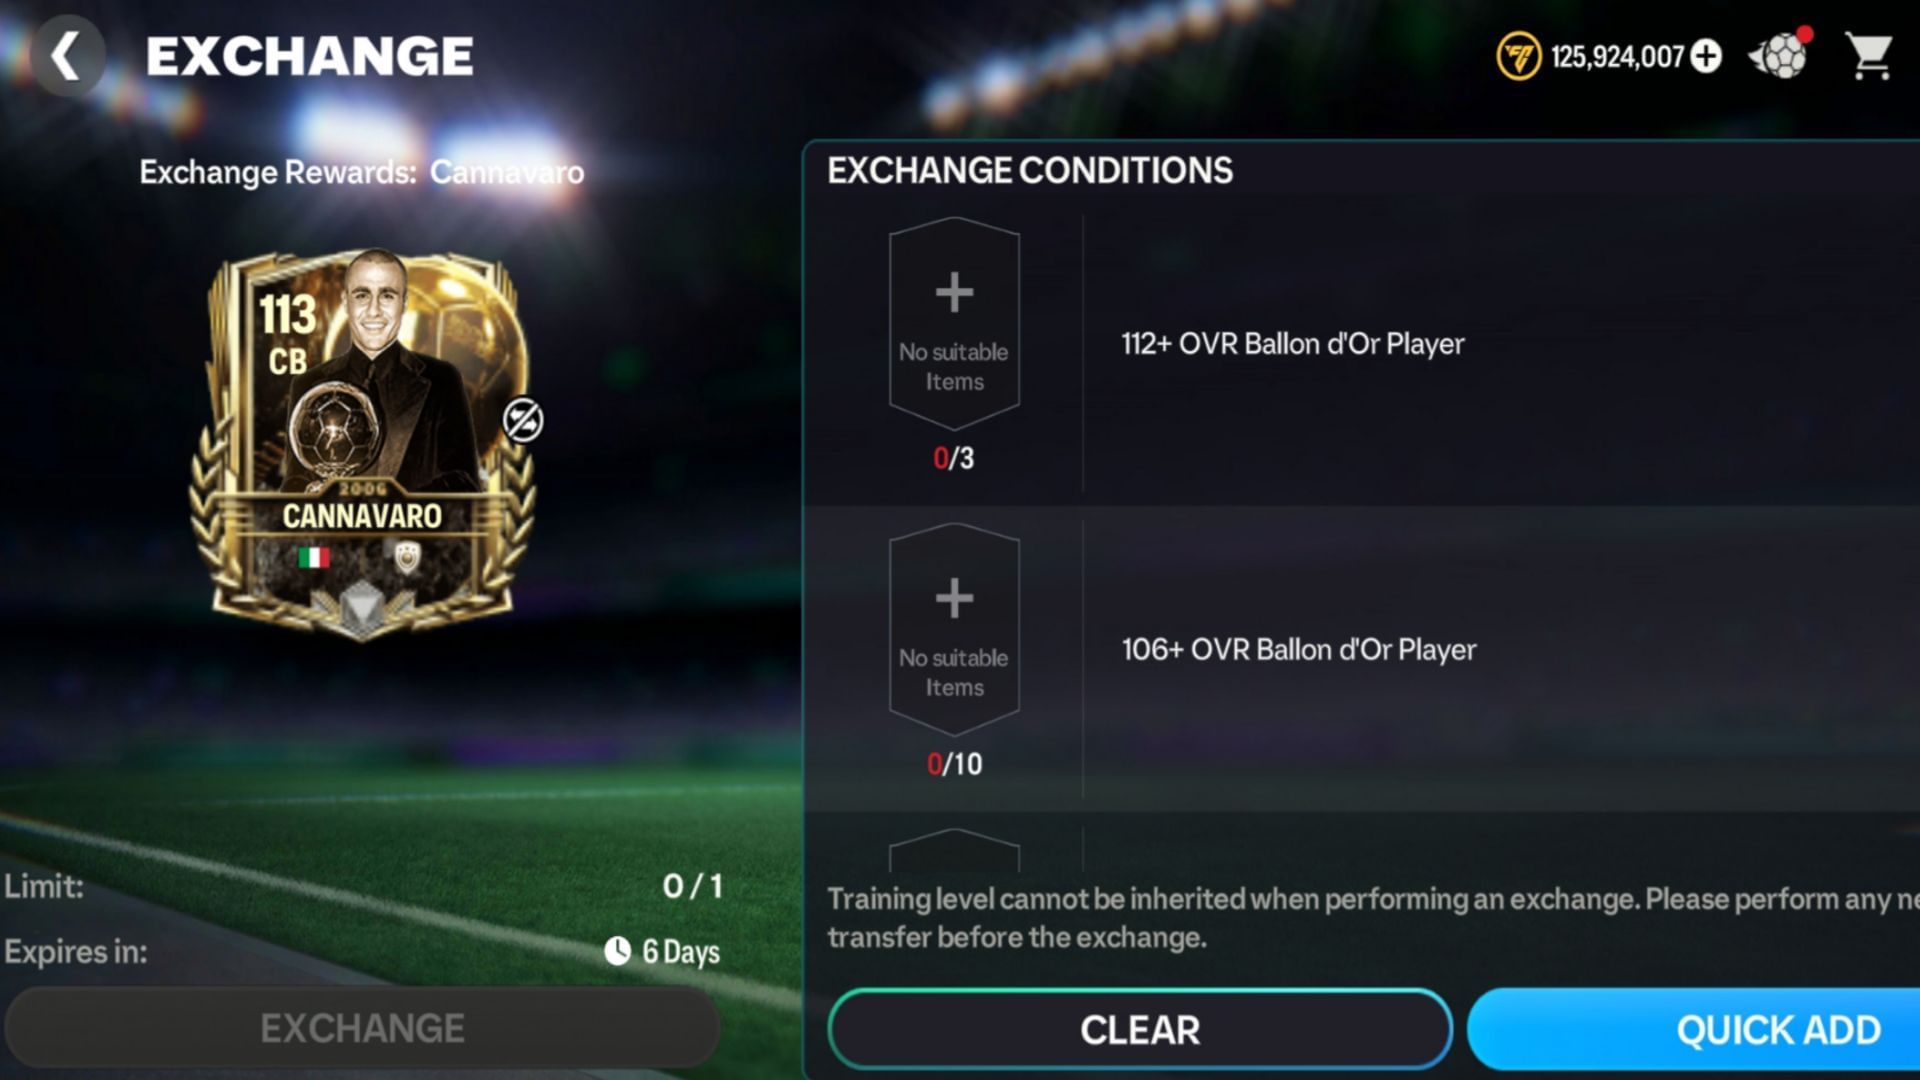Select 112+ OVR Ballon d'Or Player condition

[x=1292, y=344]
